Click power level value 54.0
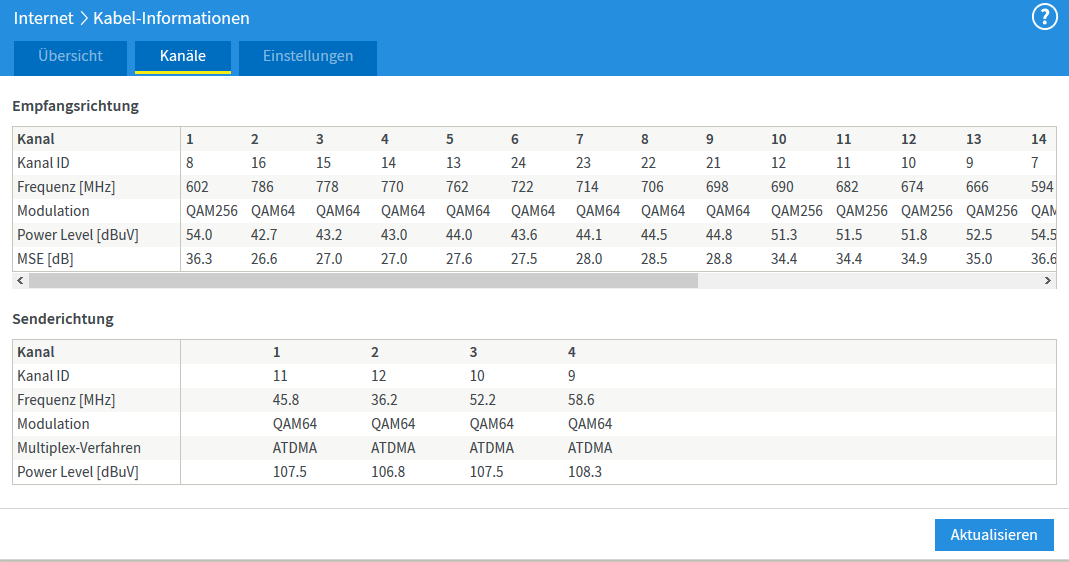This screenshot has width=1069, height=562. (x=199, y=235)
